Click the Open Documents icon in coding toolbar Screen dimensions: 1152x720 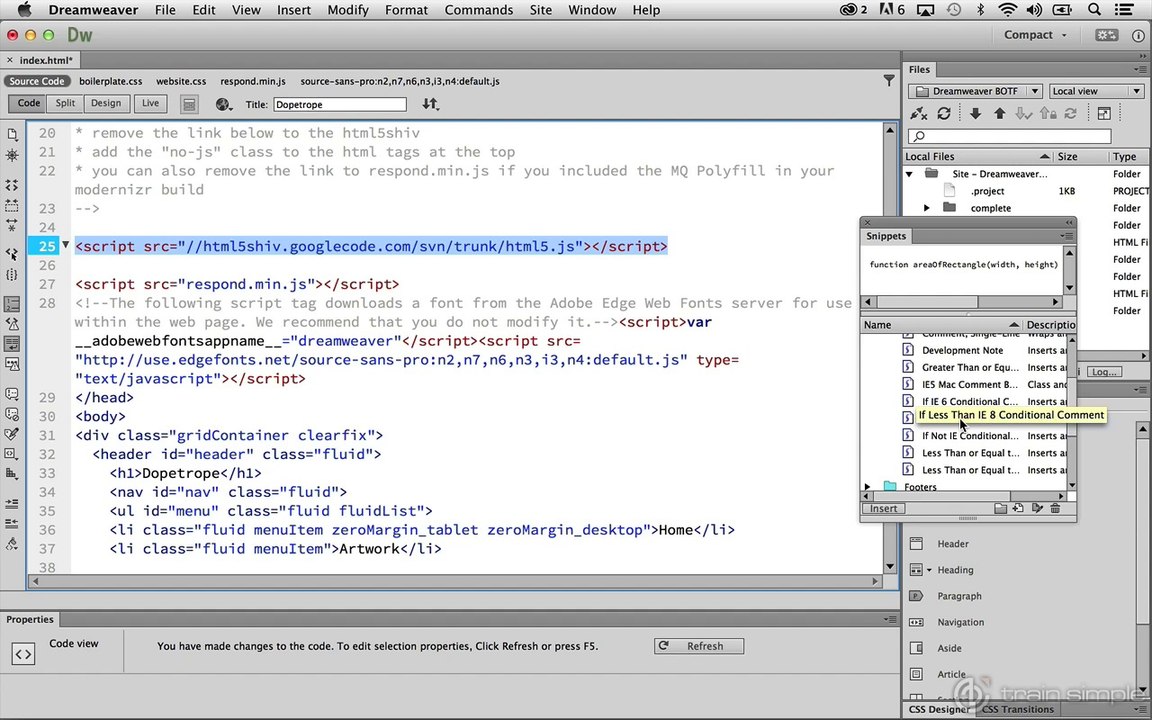tap(12, 134)
